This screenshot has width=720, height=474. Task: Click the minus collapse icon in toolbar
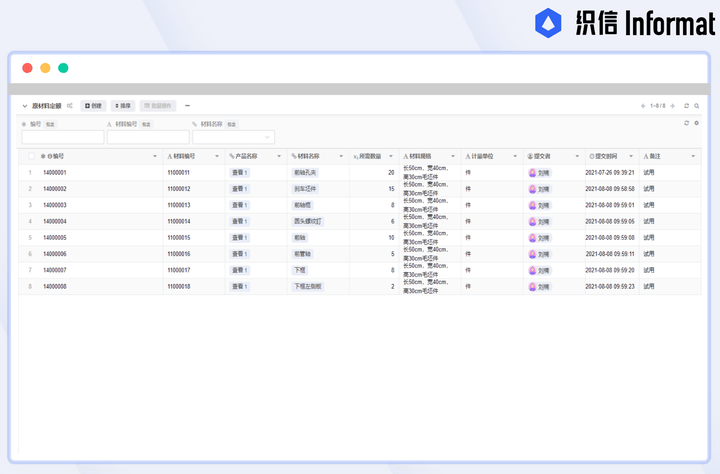click(x=187, y=106)
